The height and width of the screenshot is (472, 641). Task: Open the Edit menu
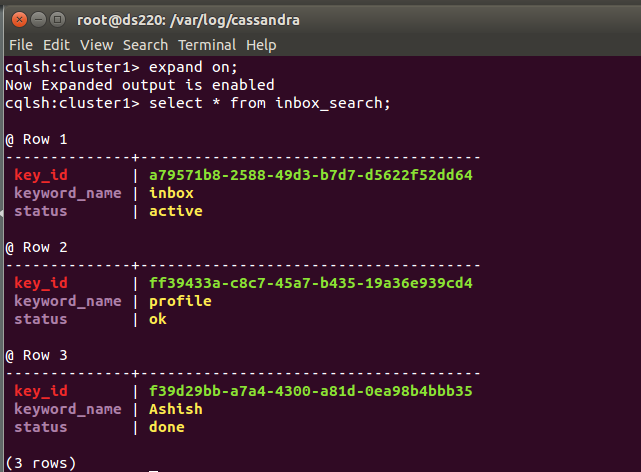click(x=56, y=45)
